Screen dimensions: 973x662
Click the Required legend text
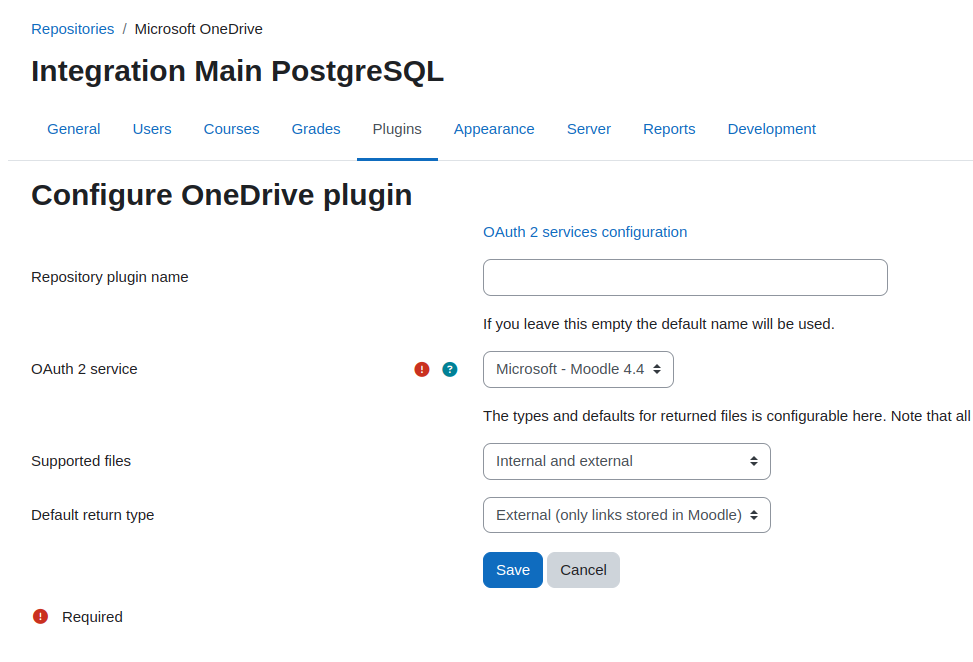coord(92,617)
